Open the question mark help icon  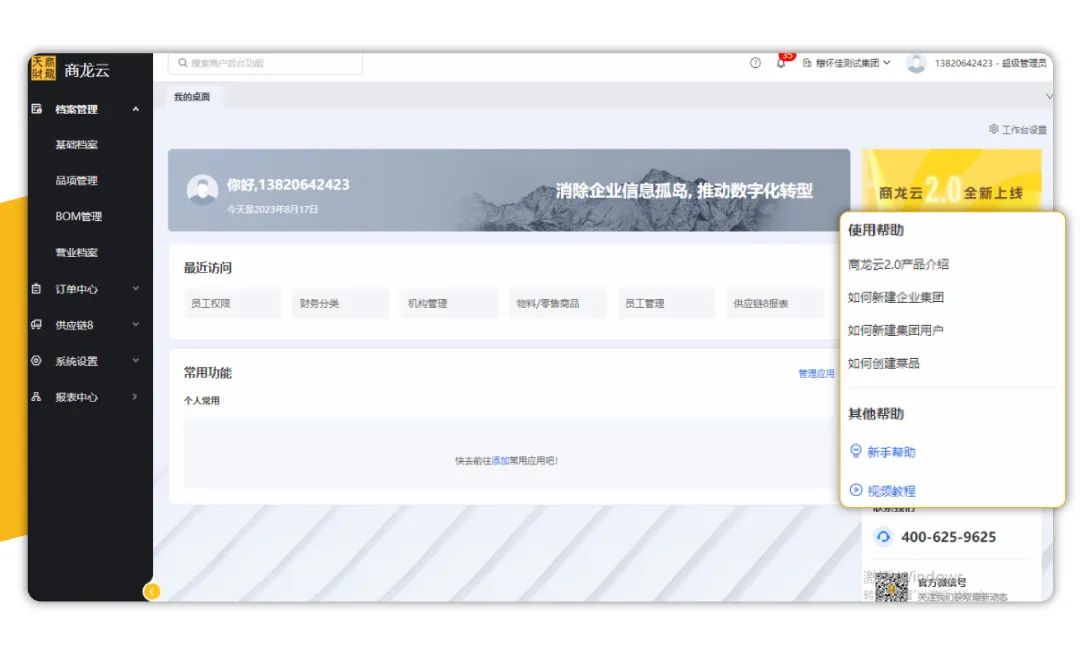click(x=755, y=63)
